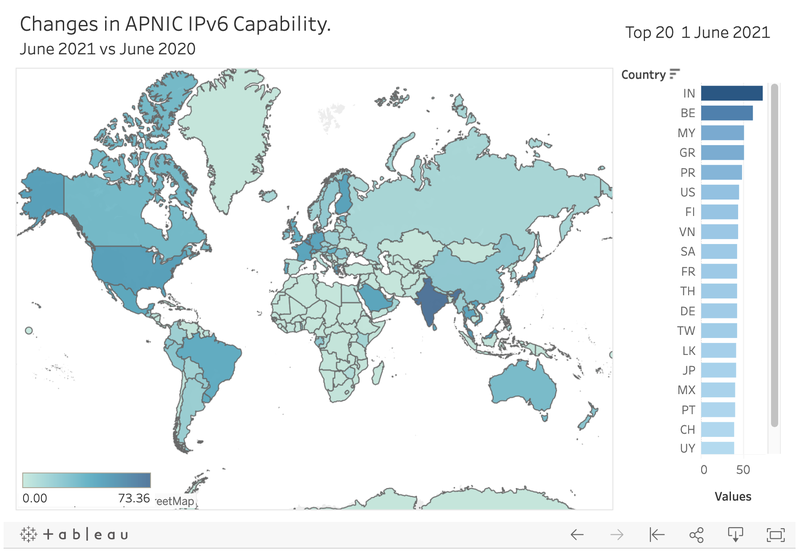Select the IN bar in Top 20 chart

[x=732, y=93]
